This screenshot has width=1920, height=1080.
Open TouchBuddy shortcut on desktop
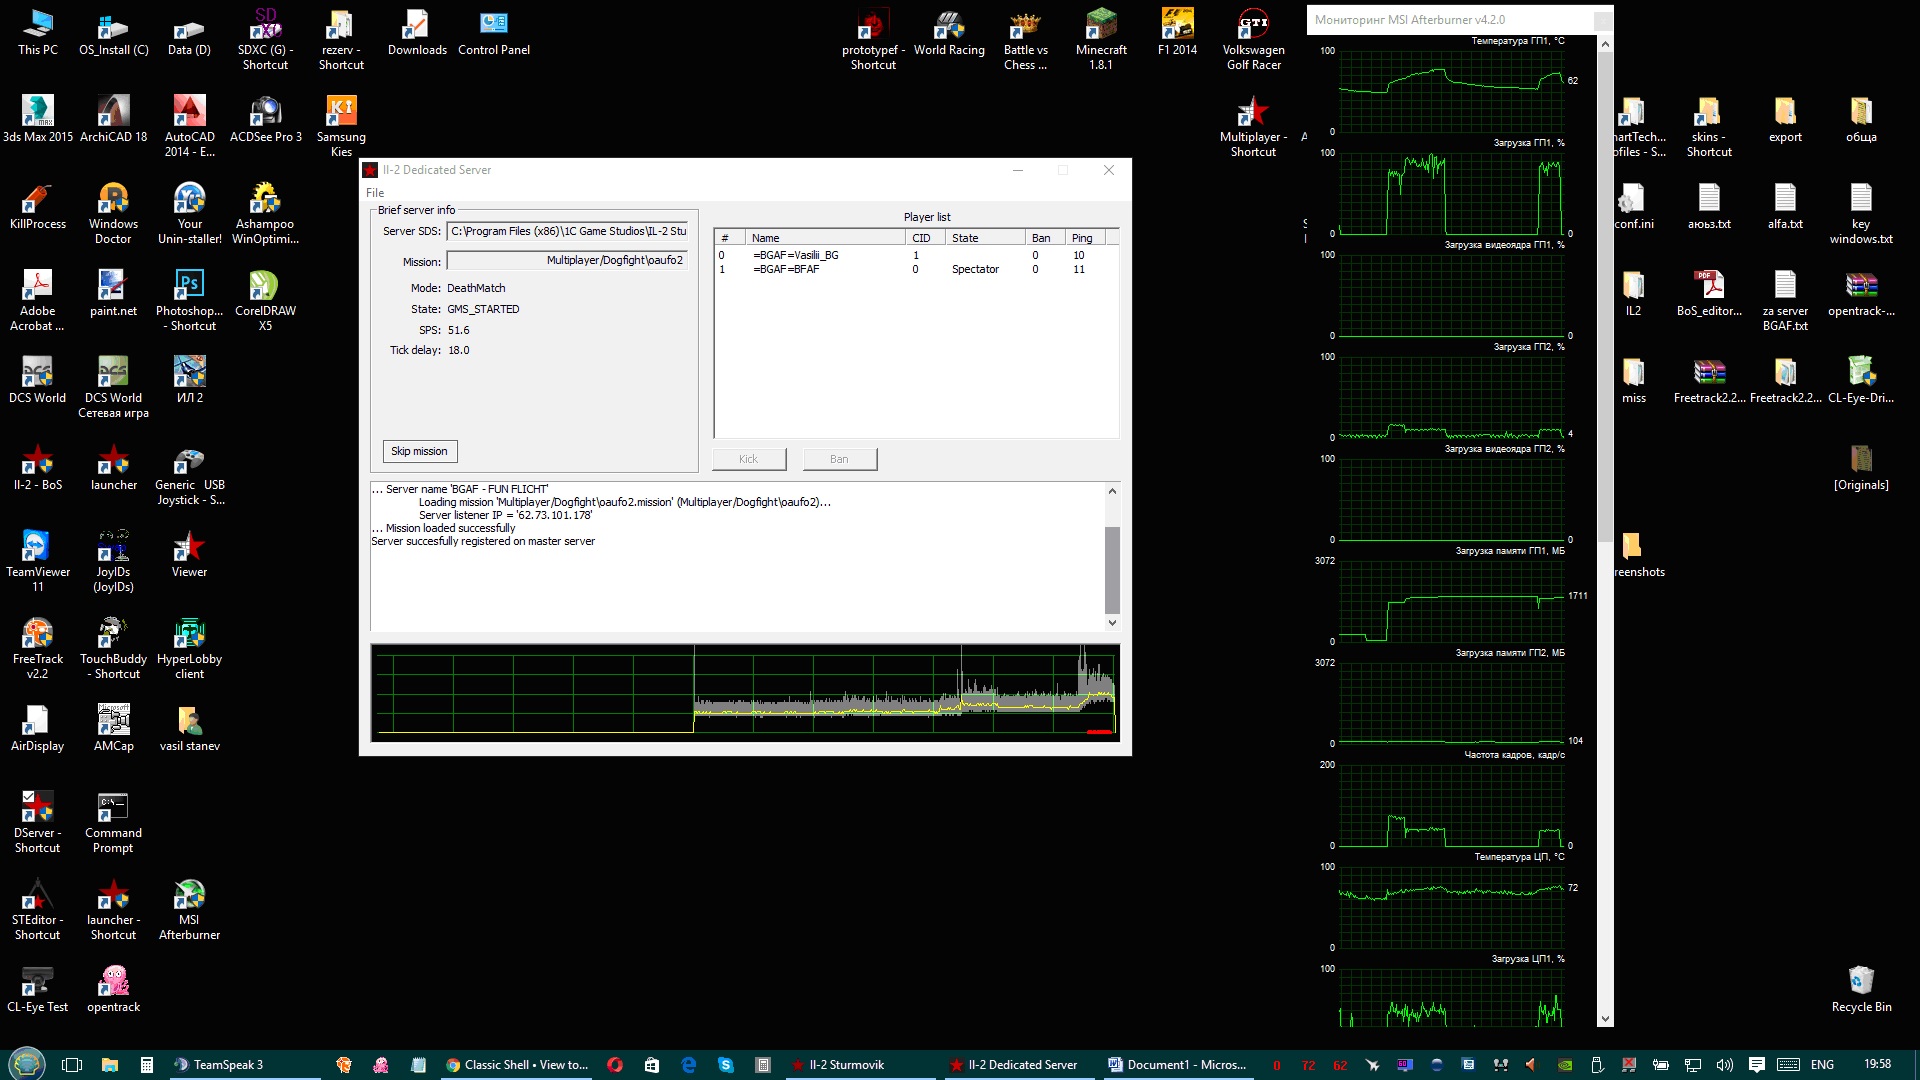tap(113, 648)
